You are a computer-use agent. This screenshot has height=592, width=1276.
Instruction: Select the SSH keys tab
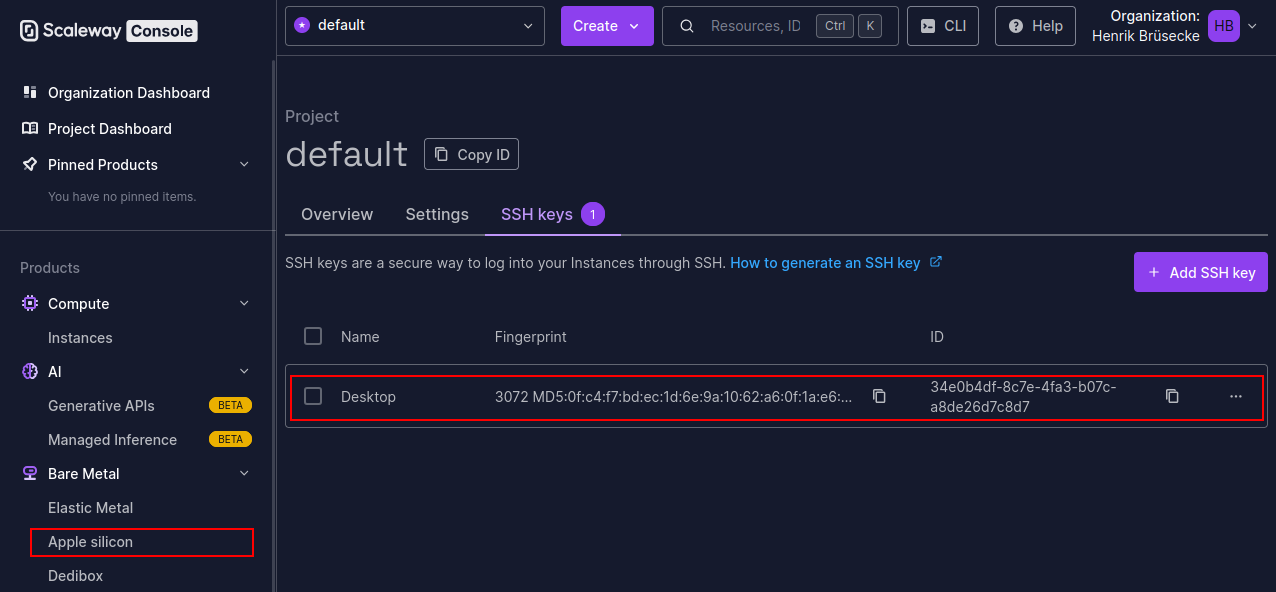553,214
